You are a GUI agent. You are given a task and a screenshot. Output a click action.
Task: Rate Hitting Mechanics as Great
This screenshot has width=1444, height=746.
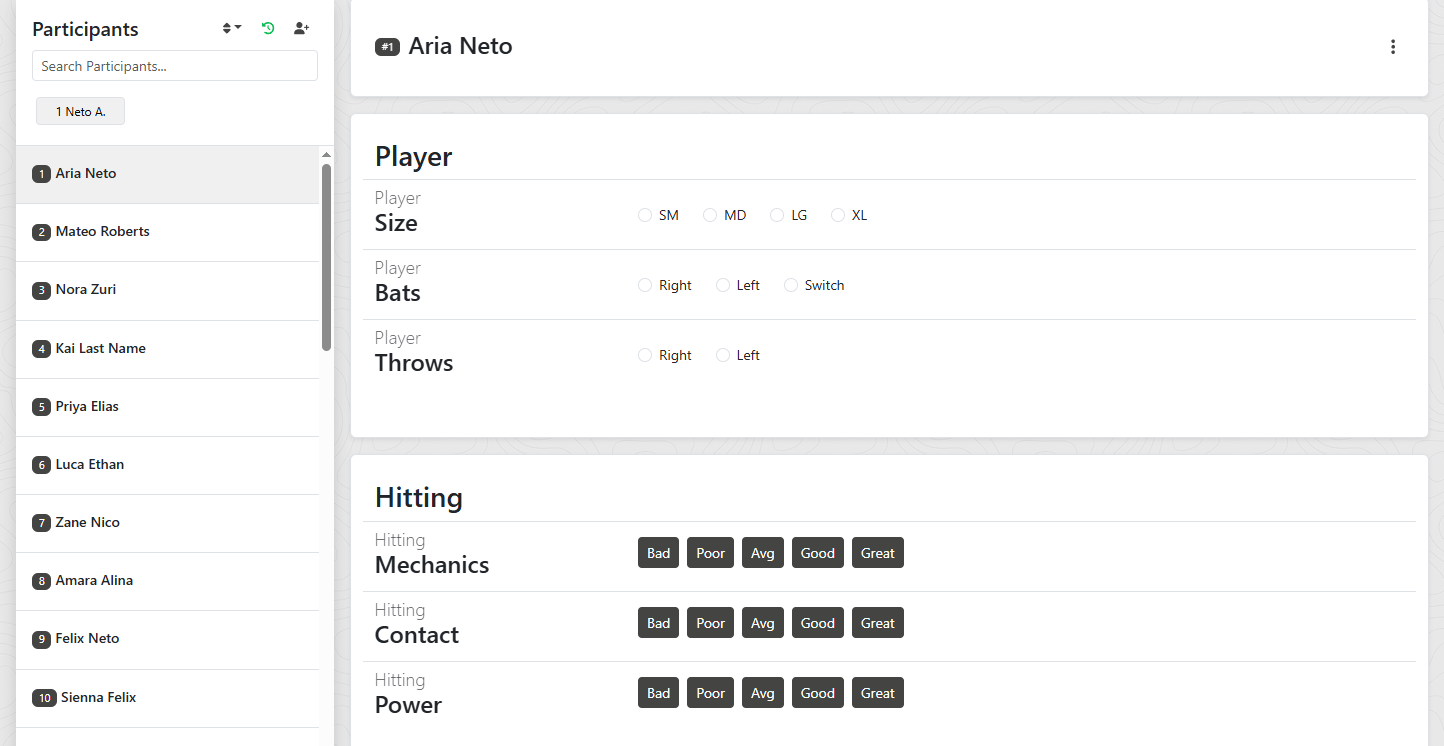877,552
